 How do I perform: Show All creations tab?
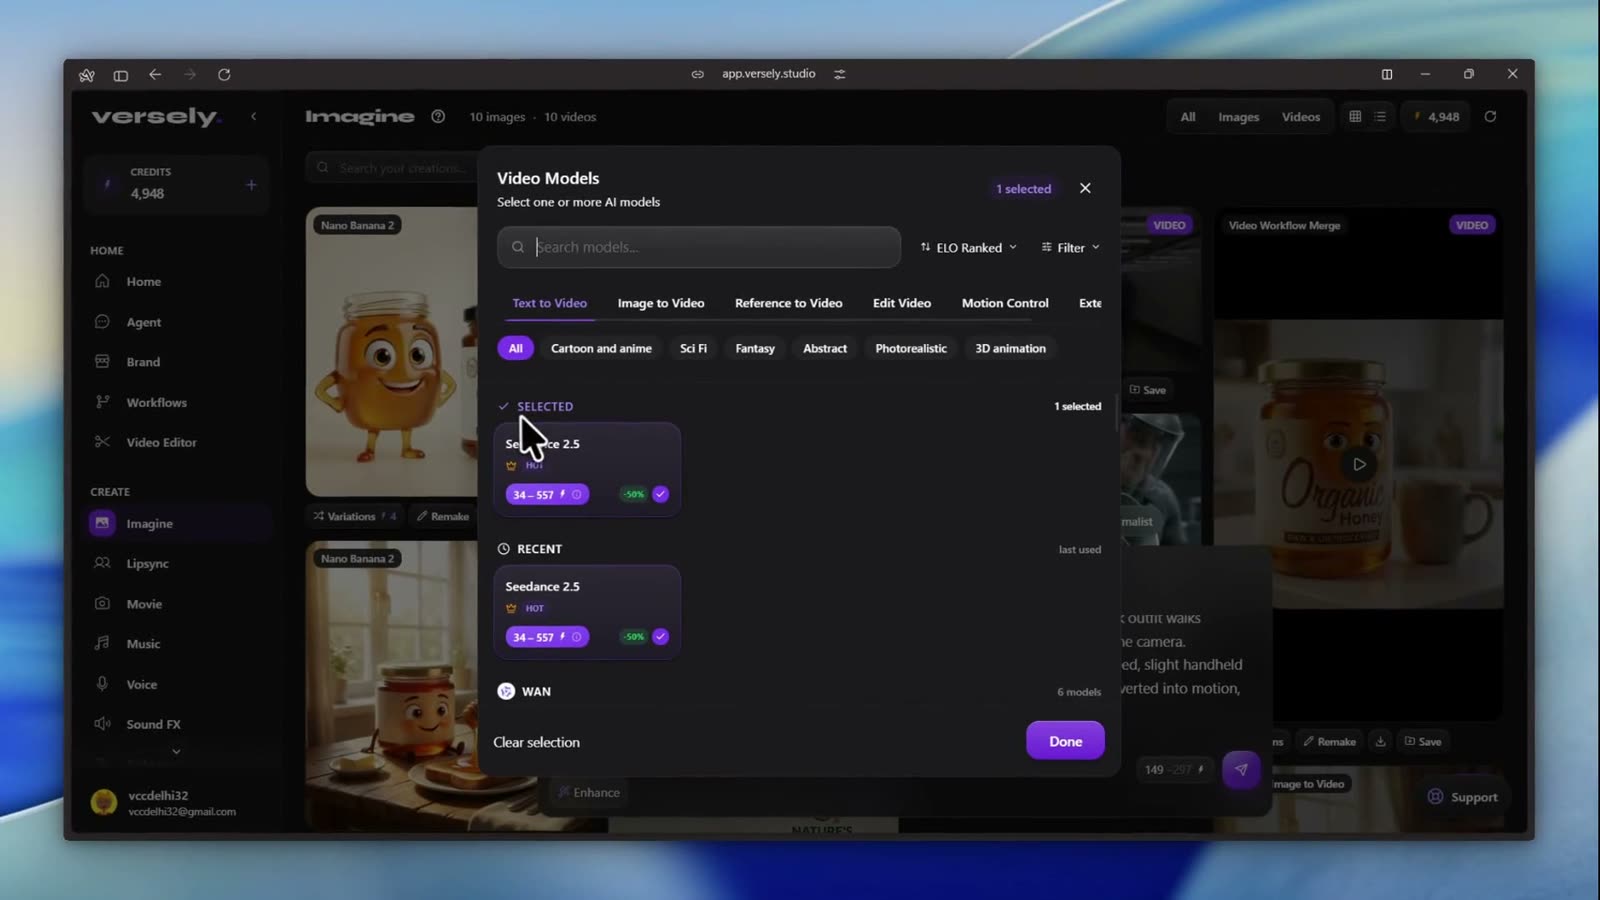coord(1188,117)
